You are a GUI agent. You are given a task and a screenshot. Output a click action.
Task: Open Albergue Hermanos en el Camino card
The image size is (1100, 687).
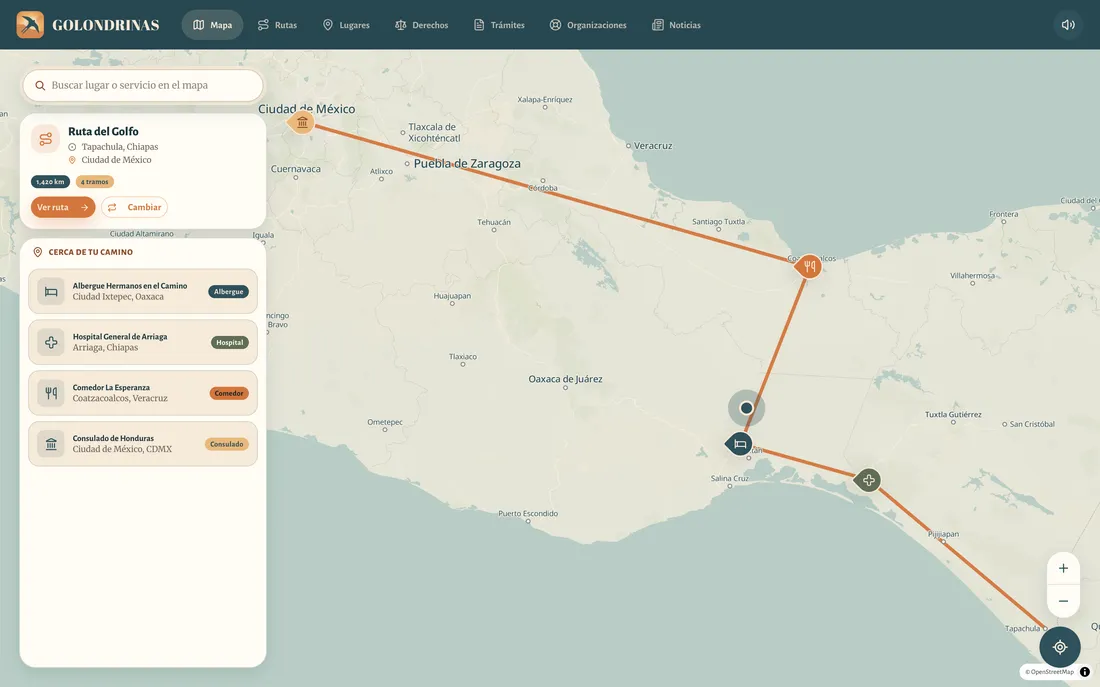[x=143, y=291]
